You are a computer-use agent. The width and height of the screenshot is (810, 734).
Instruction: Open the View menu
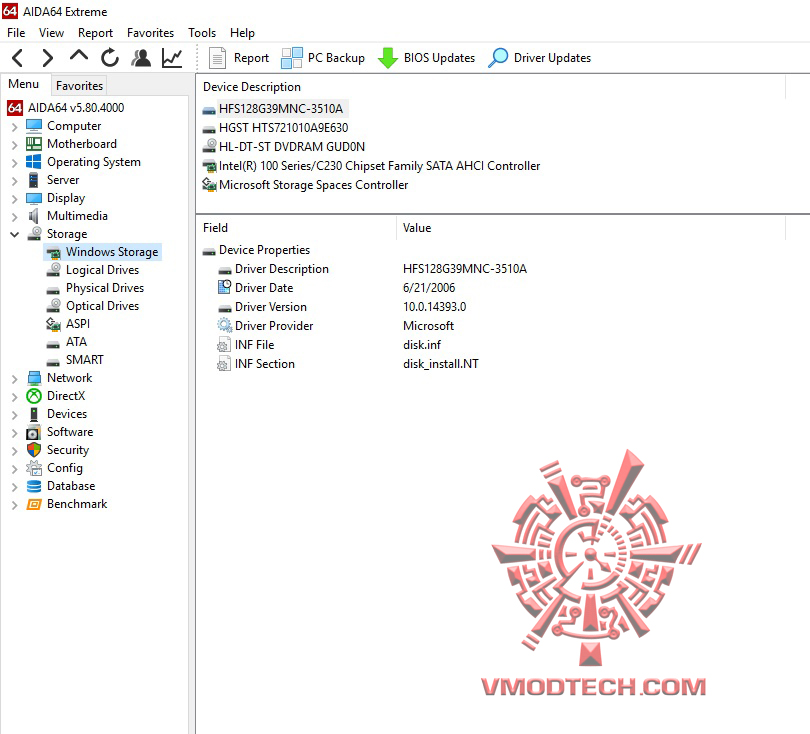pyautogui.click(x=51, y=33)
